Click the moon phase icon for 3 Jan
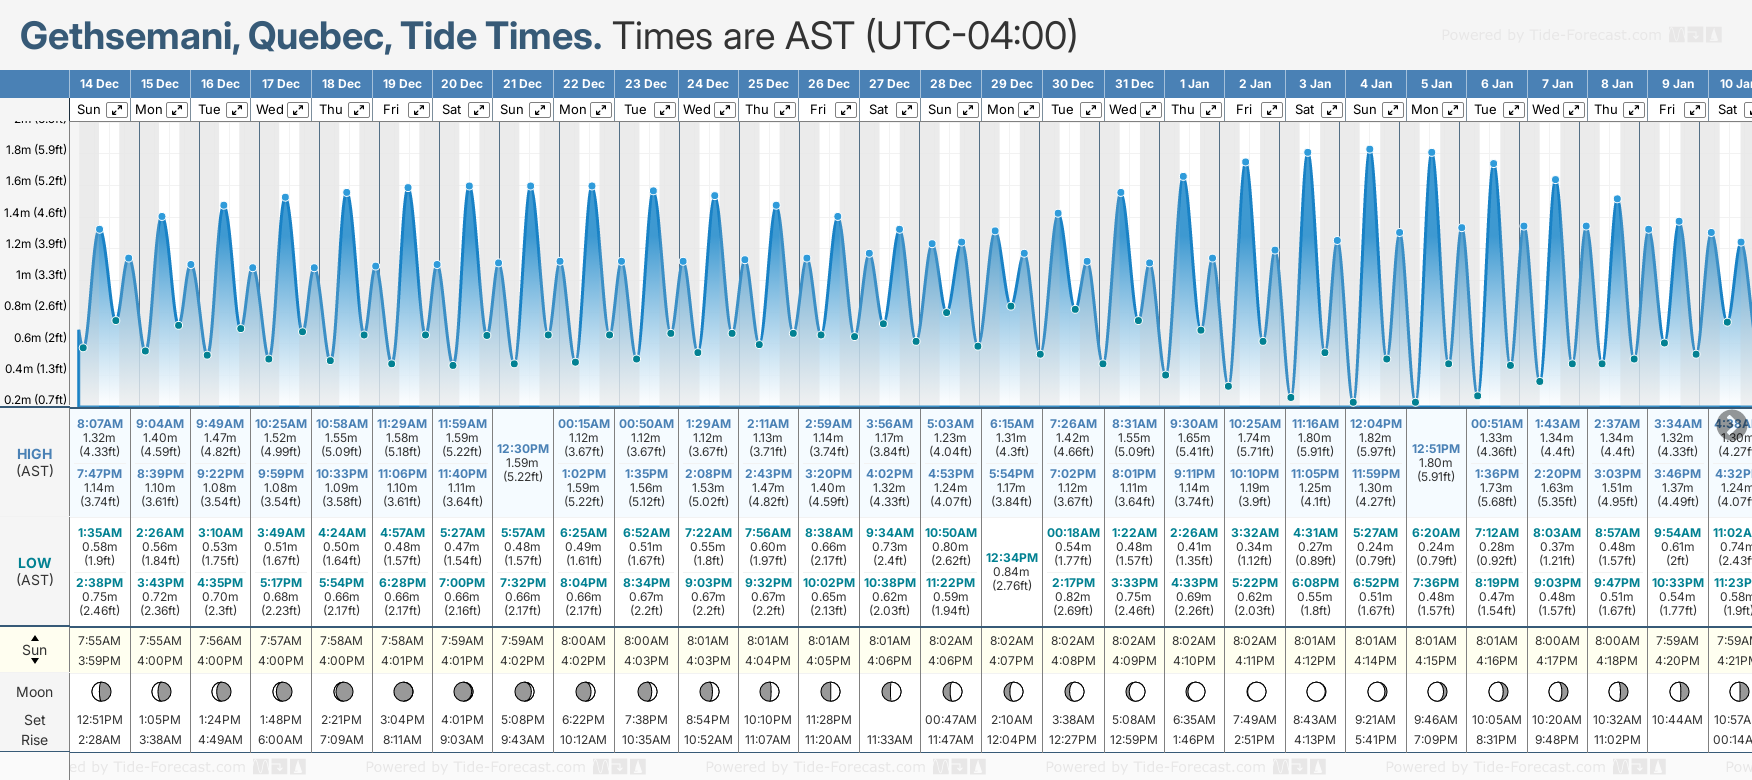This screenshot has height=780, width=1752. [1316, 692]
